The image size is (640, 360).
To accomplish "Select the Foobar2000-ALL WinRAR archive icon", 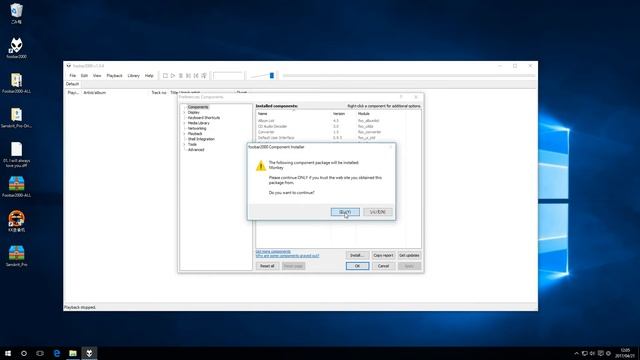I will [16, 187].
